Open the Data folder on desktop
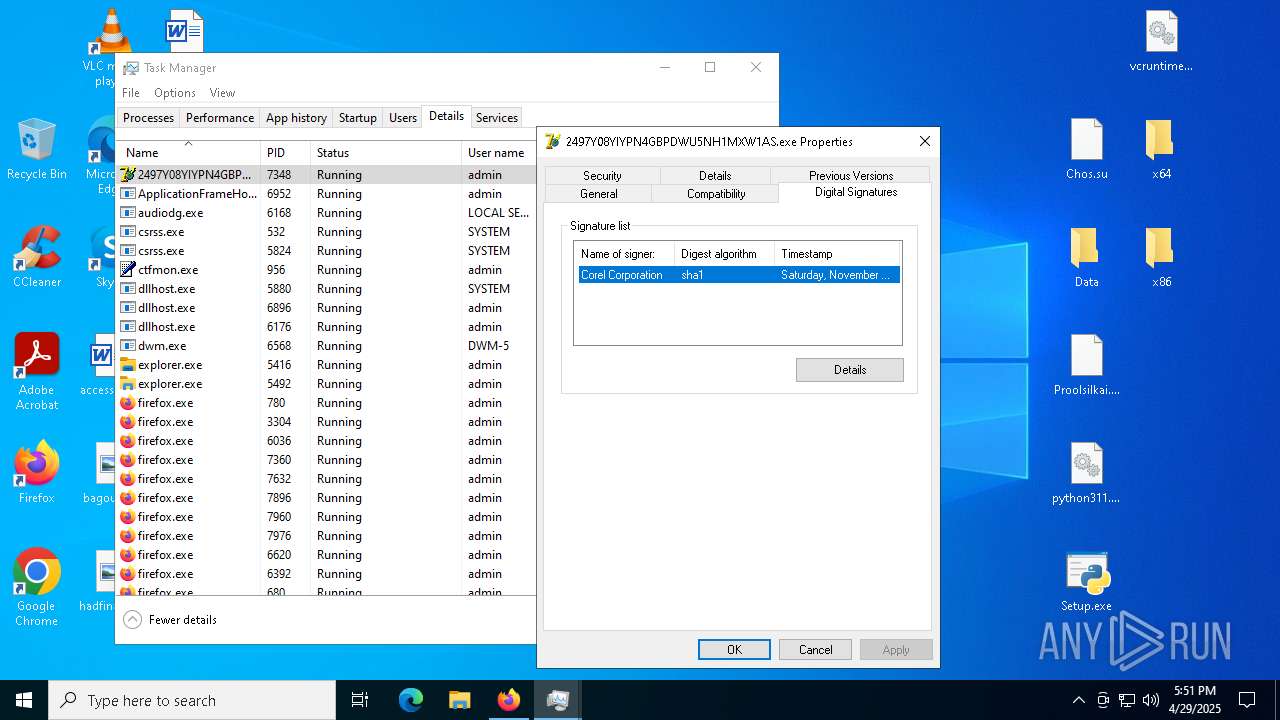The width and height of the screenshot is (1280, 720). [x=1087, y=258]
